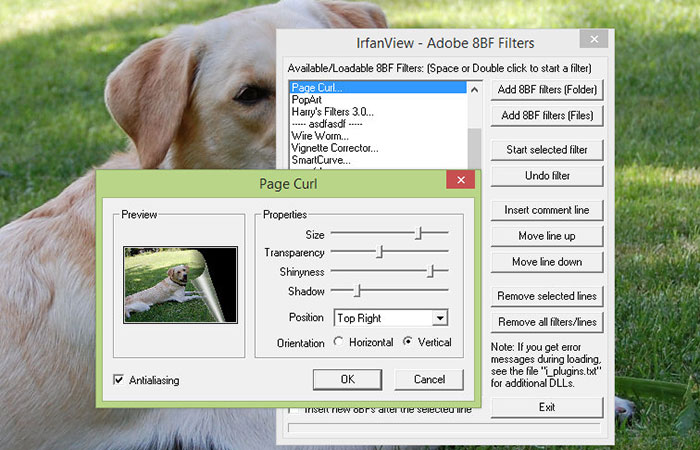Select Wire Worm... in filter list
Image resolution: width=700 pixels, height=450 pixels.
pos(378,136)
